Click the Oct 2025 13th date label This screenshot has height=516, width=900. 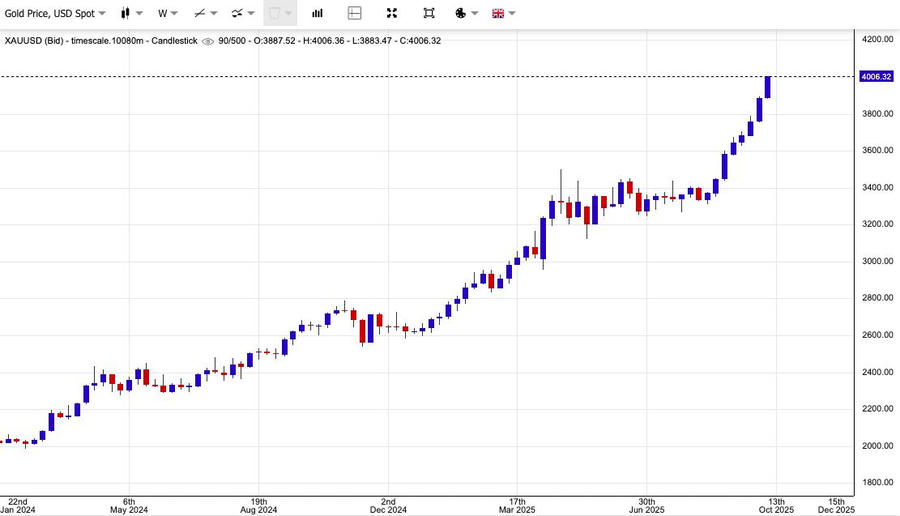point(776,505)
